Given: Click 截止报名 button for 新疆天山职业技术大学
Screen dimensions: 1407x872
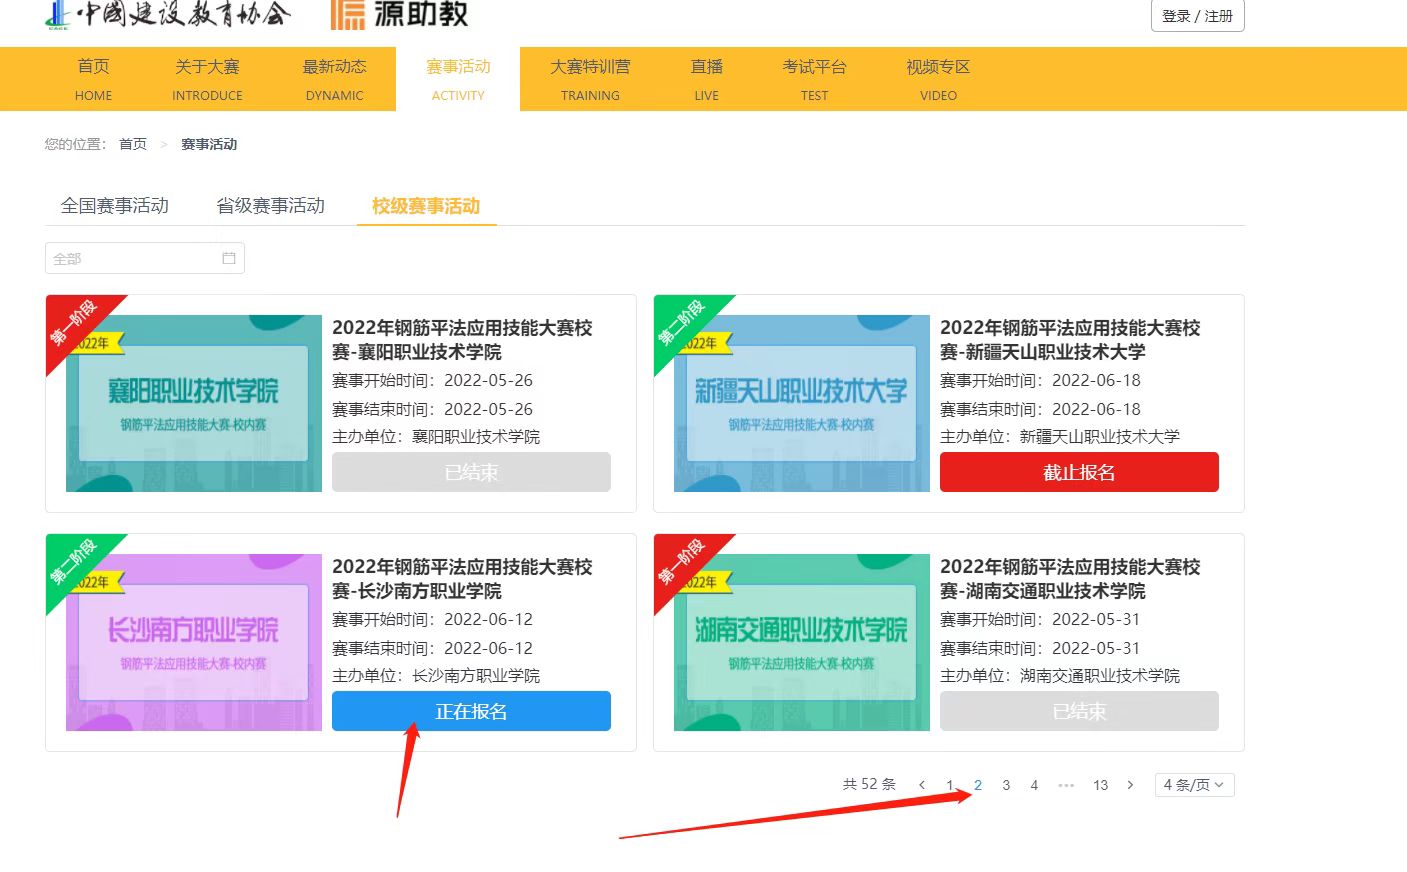Looking at the screenshot, I should [1079, 472].
